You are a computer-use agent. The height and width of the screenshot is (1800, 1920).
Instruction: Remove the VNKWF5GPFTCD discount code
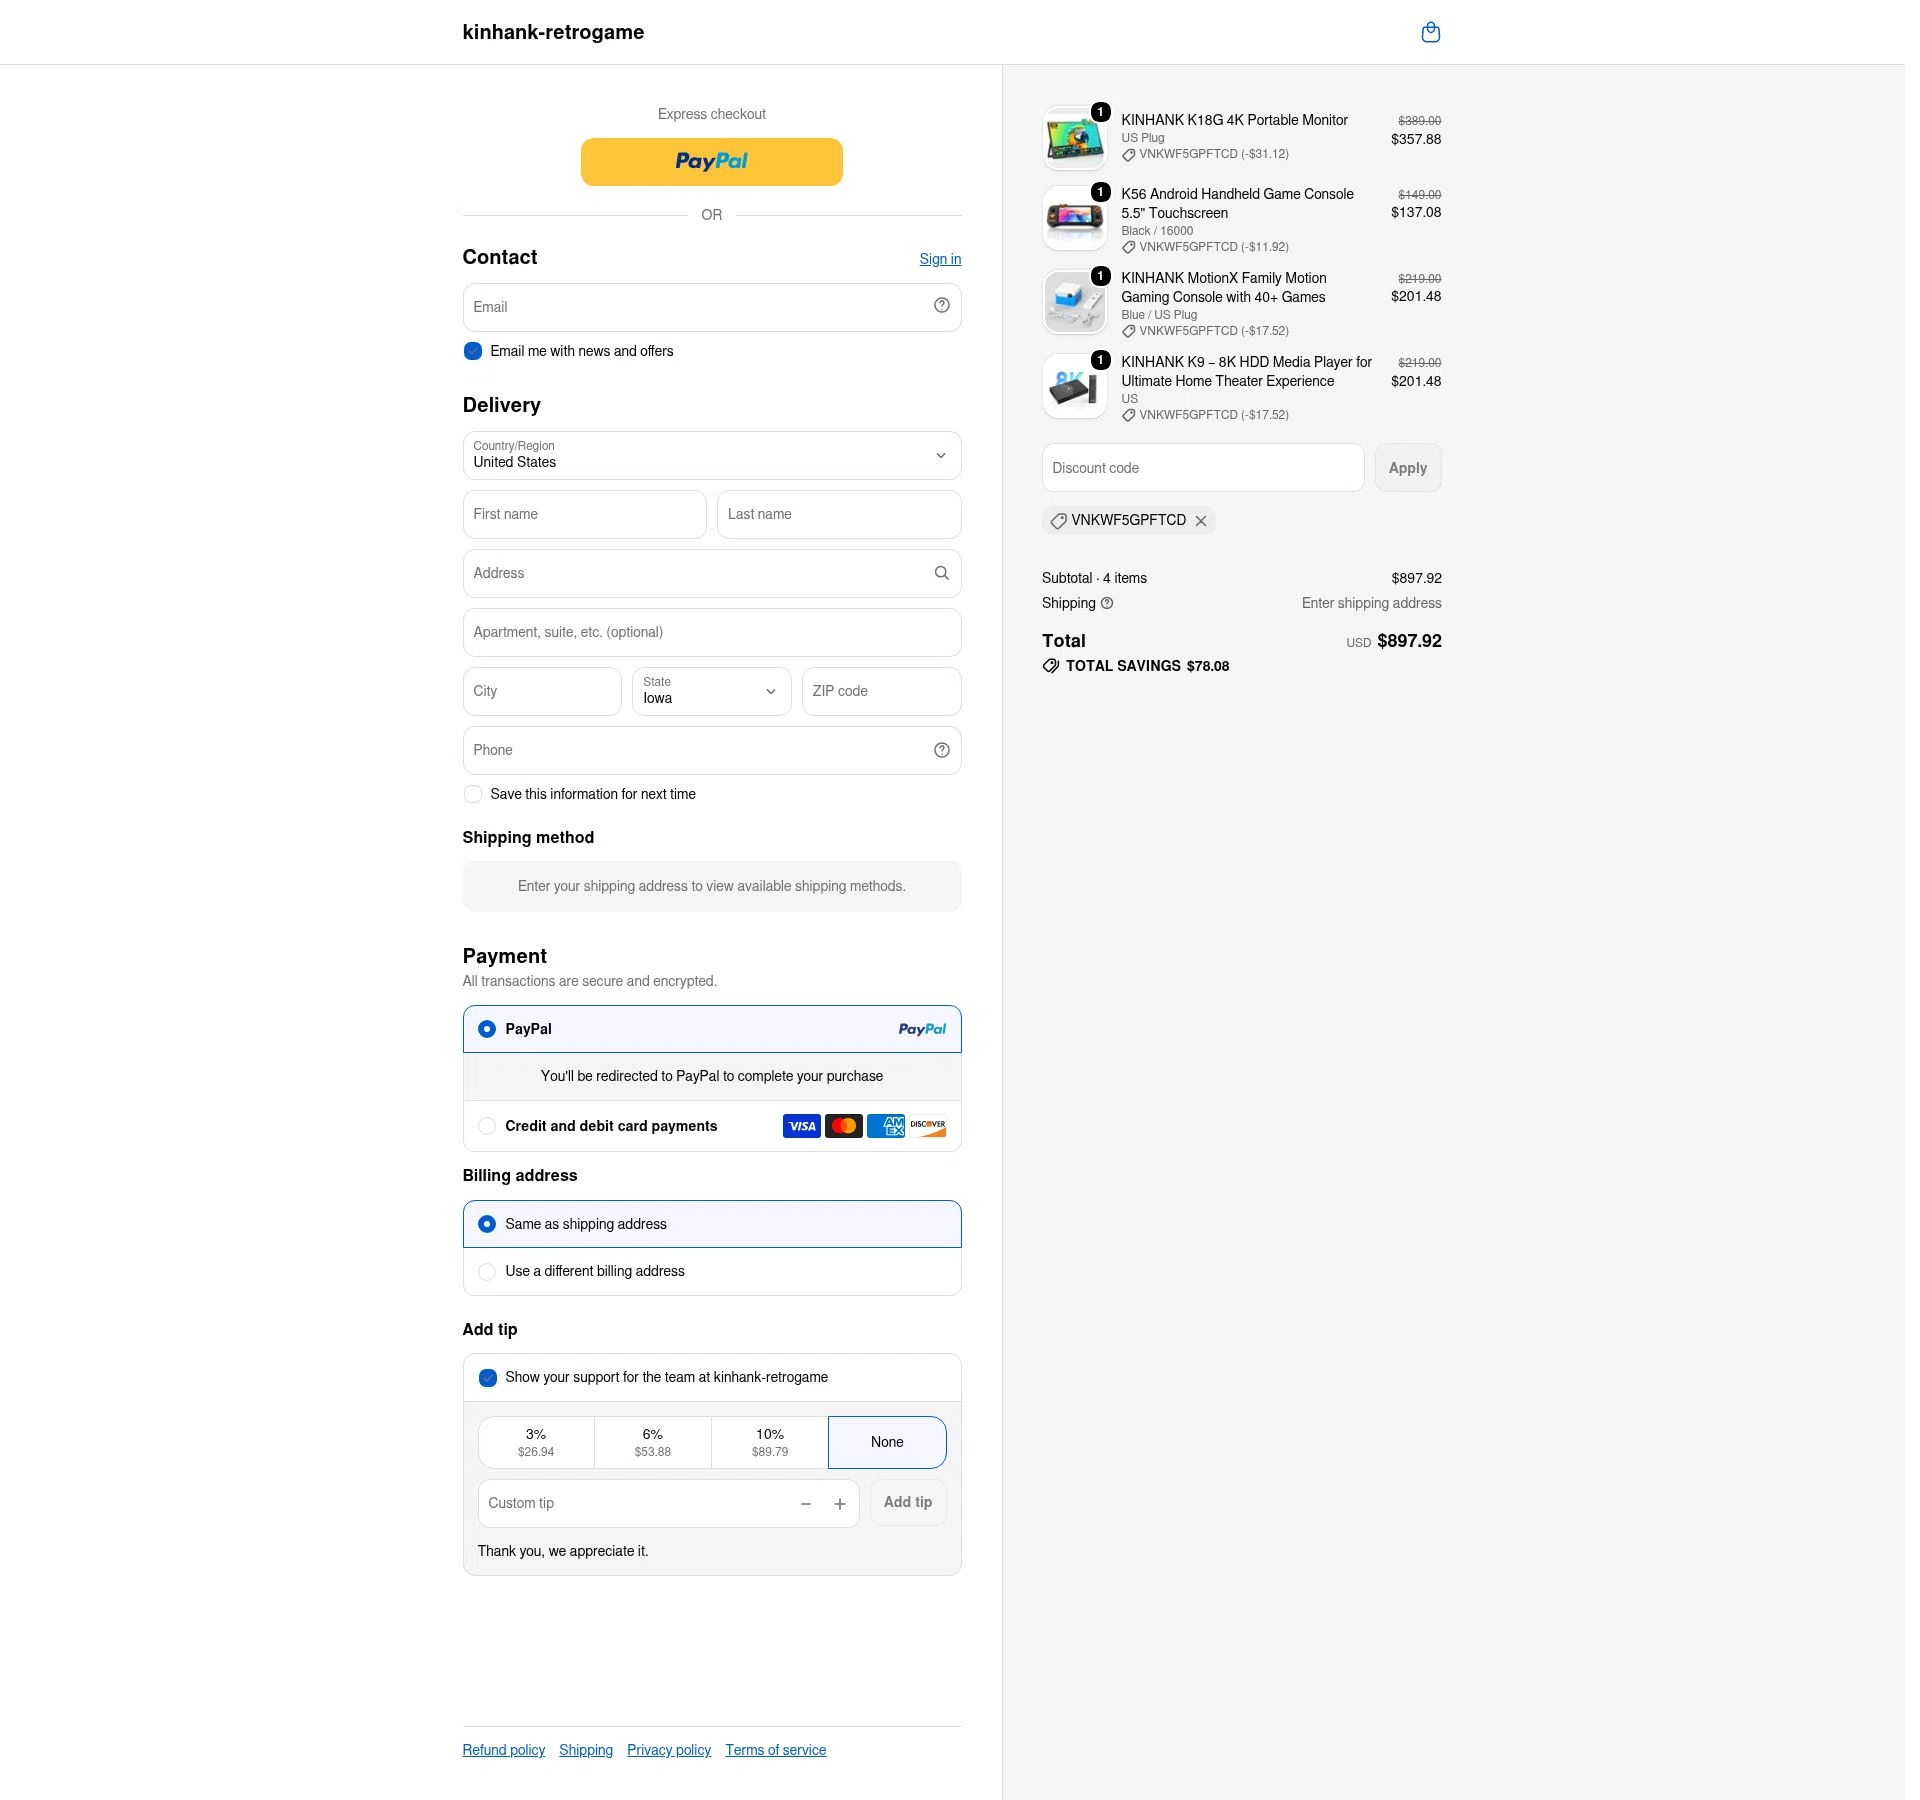tap(1201, 521)
